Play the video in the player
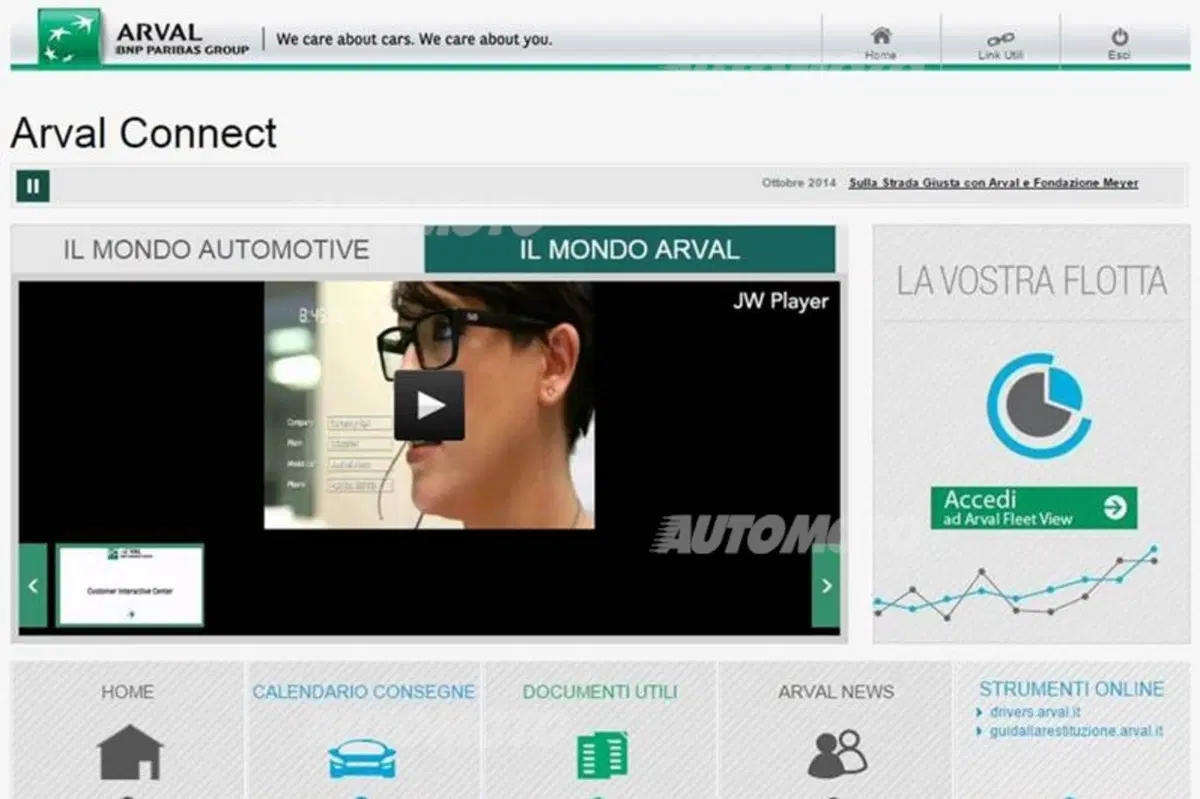The image size is (1200, 799). click(429, 405)
